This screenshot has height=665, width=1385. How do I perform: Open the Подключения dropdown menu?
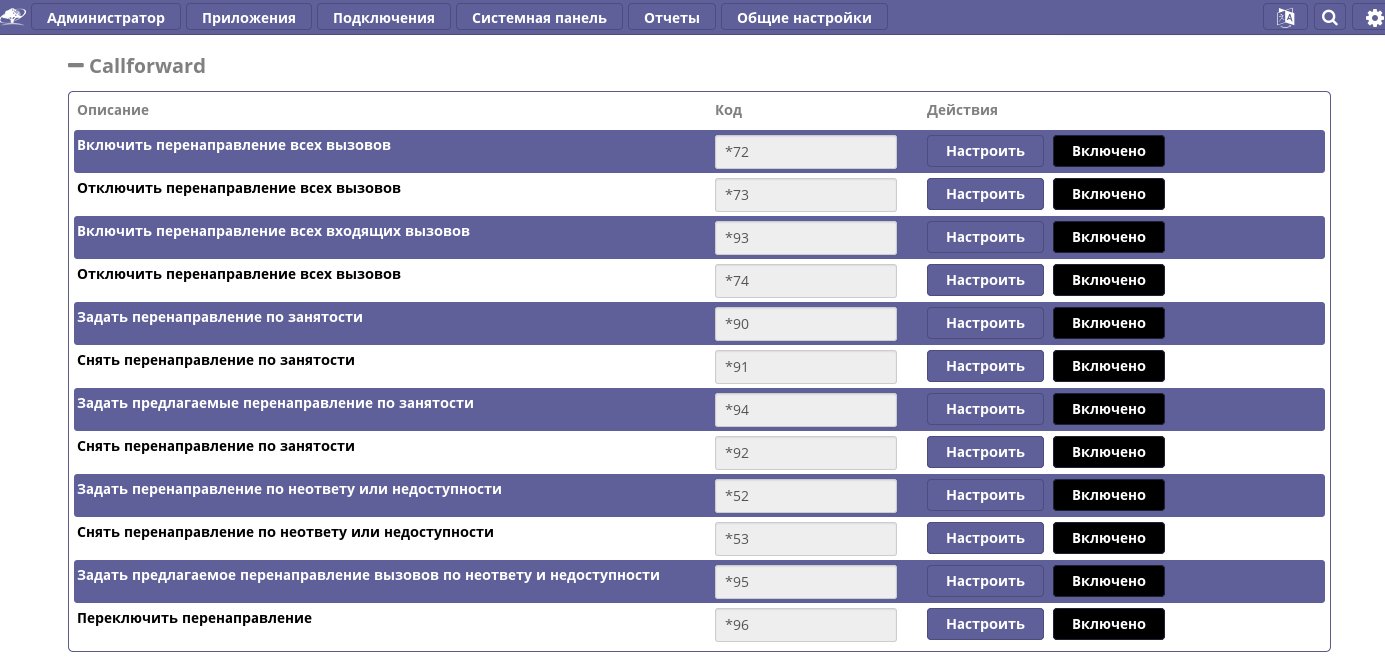click(x=383, y=18)
